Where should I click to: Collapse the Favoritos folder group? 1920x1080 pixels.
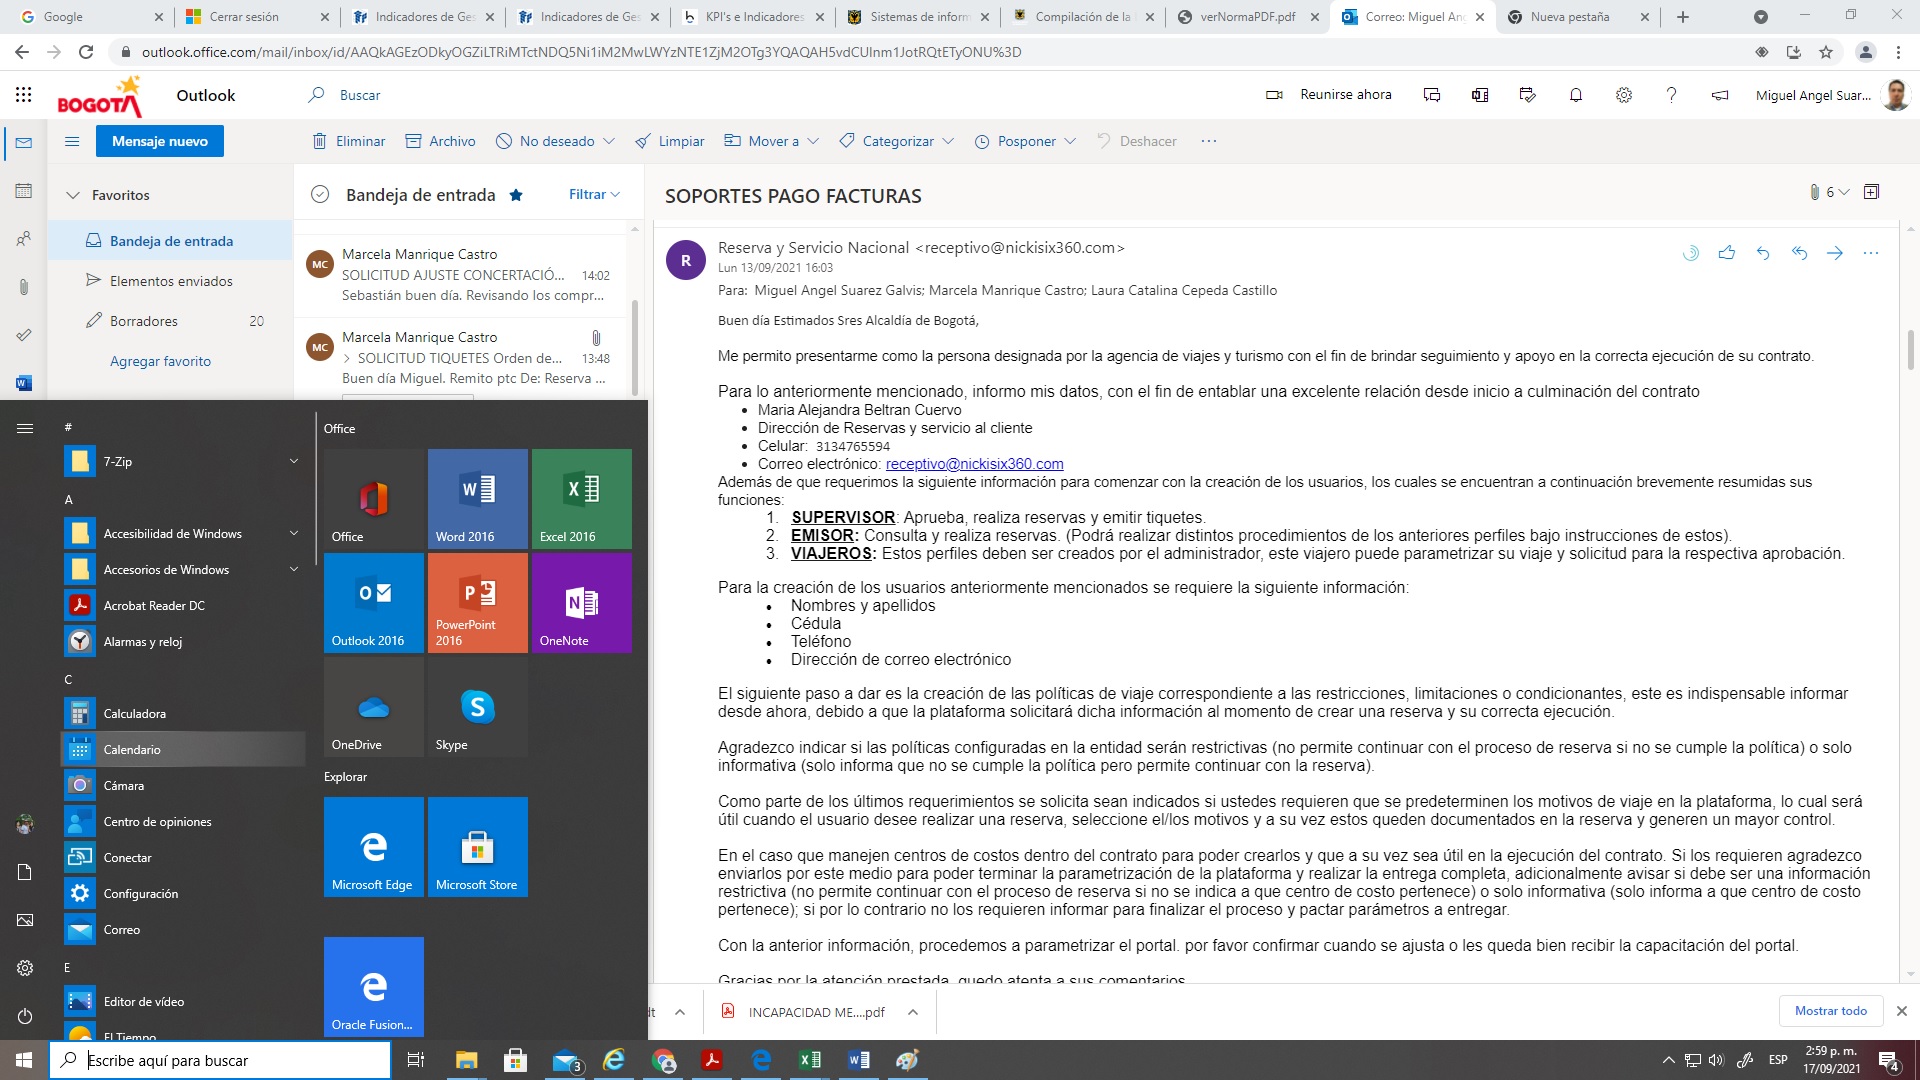73,195
